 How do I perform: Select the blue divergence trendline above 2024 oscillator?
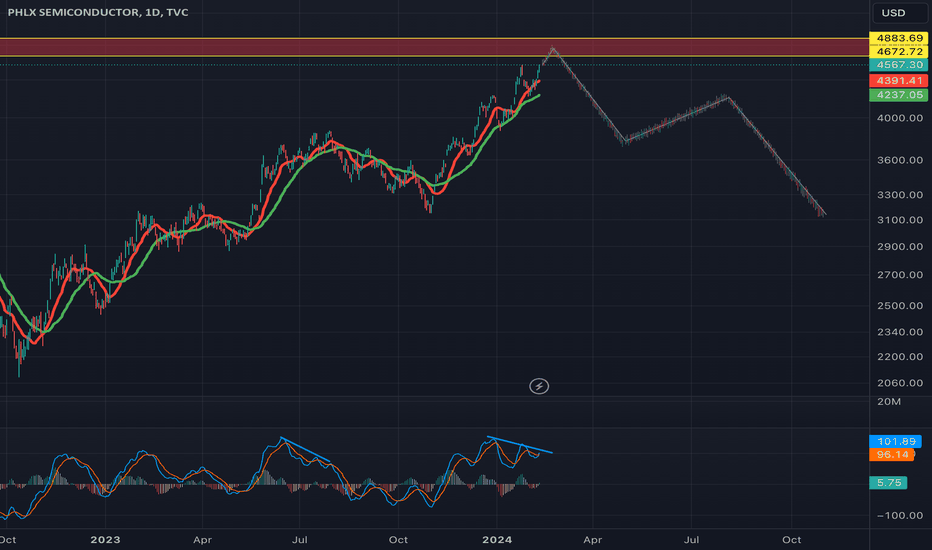(x=520, y=445)
